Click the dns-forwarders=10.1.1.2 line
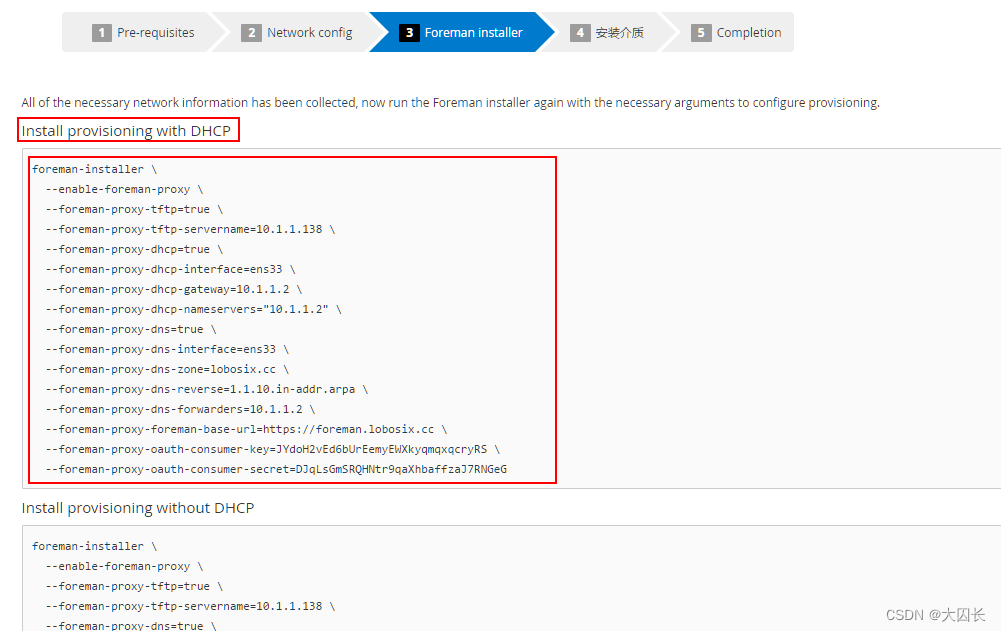The image size is (1001, 631). tap(181, 409)
